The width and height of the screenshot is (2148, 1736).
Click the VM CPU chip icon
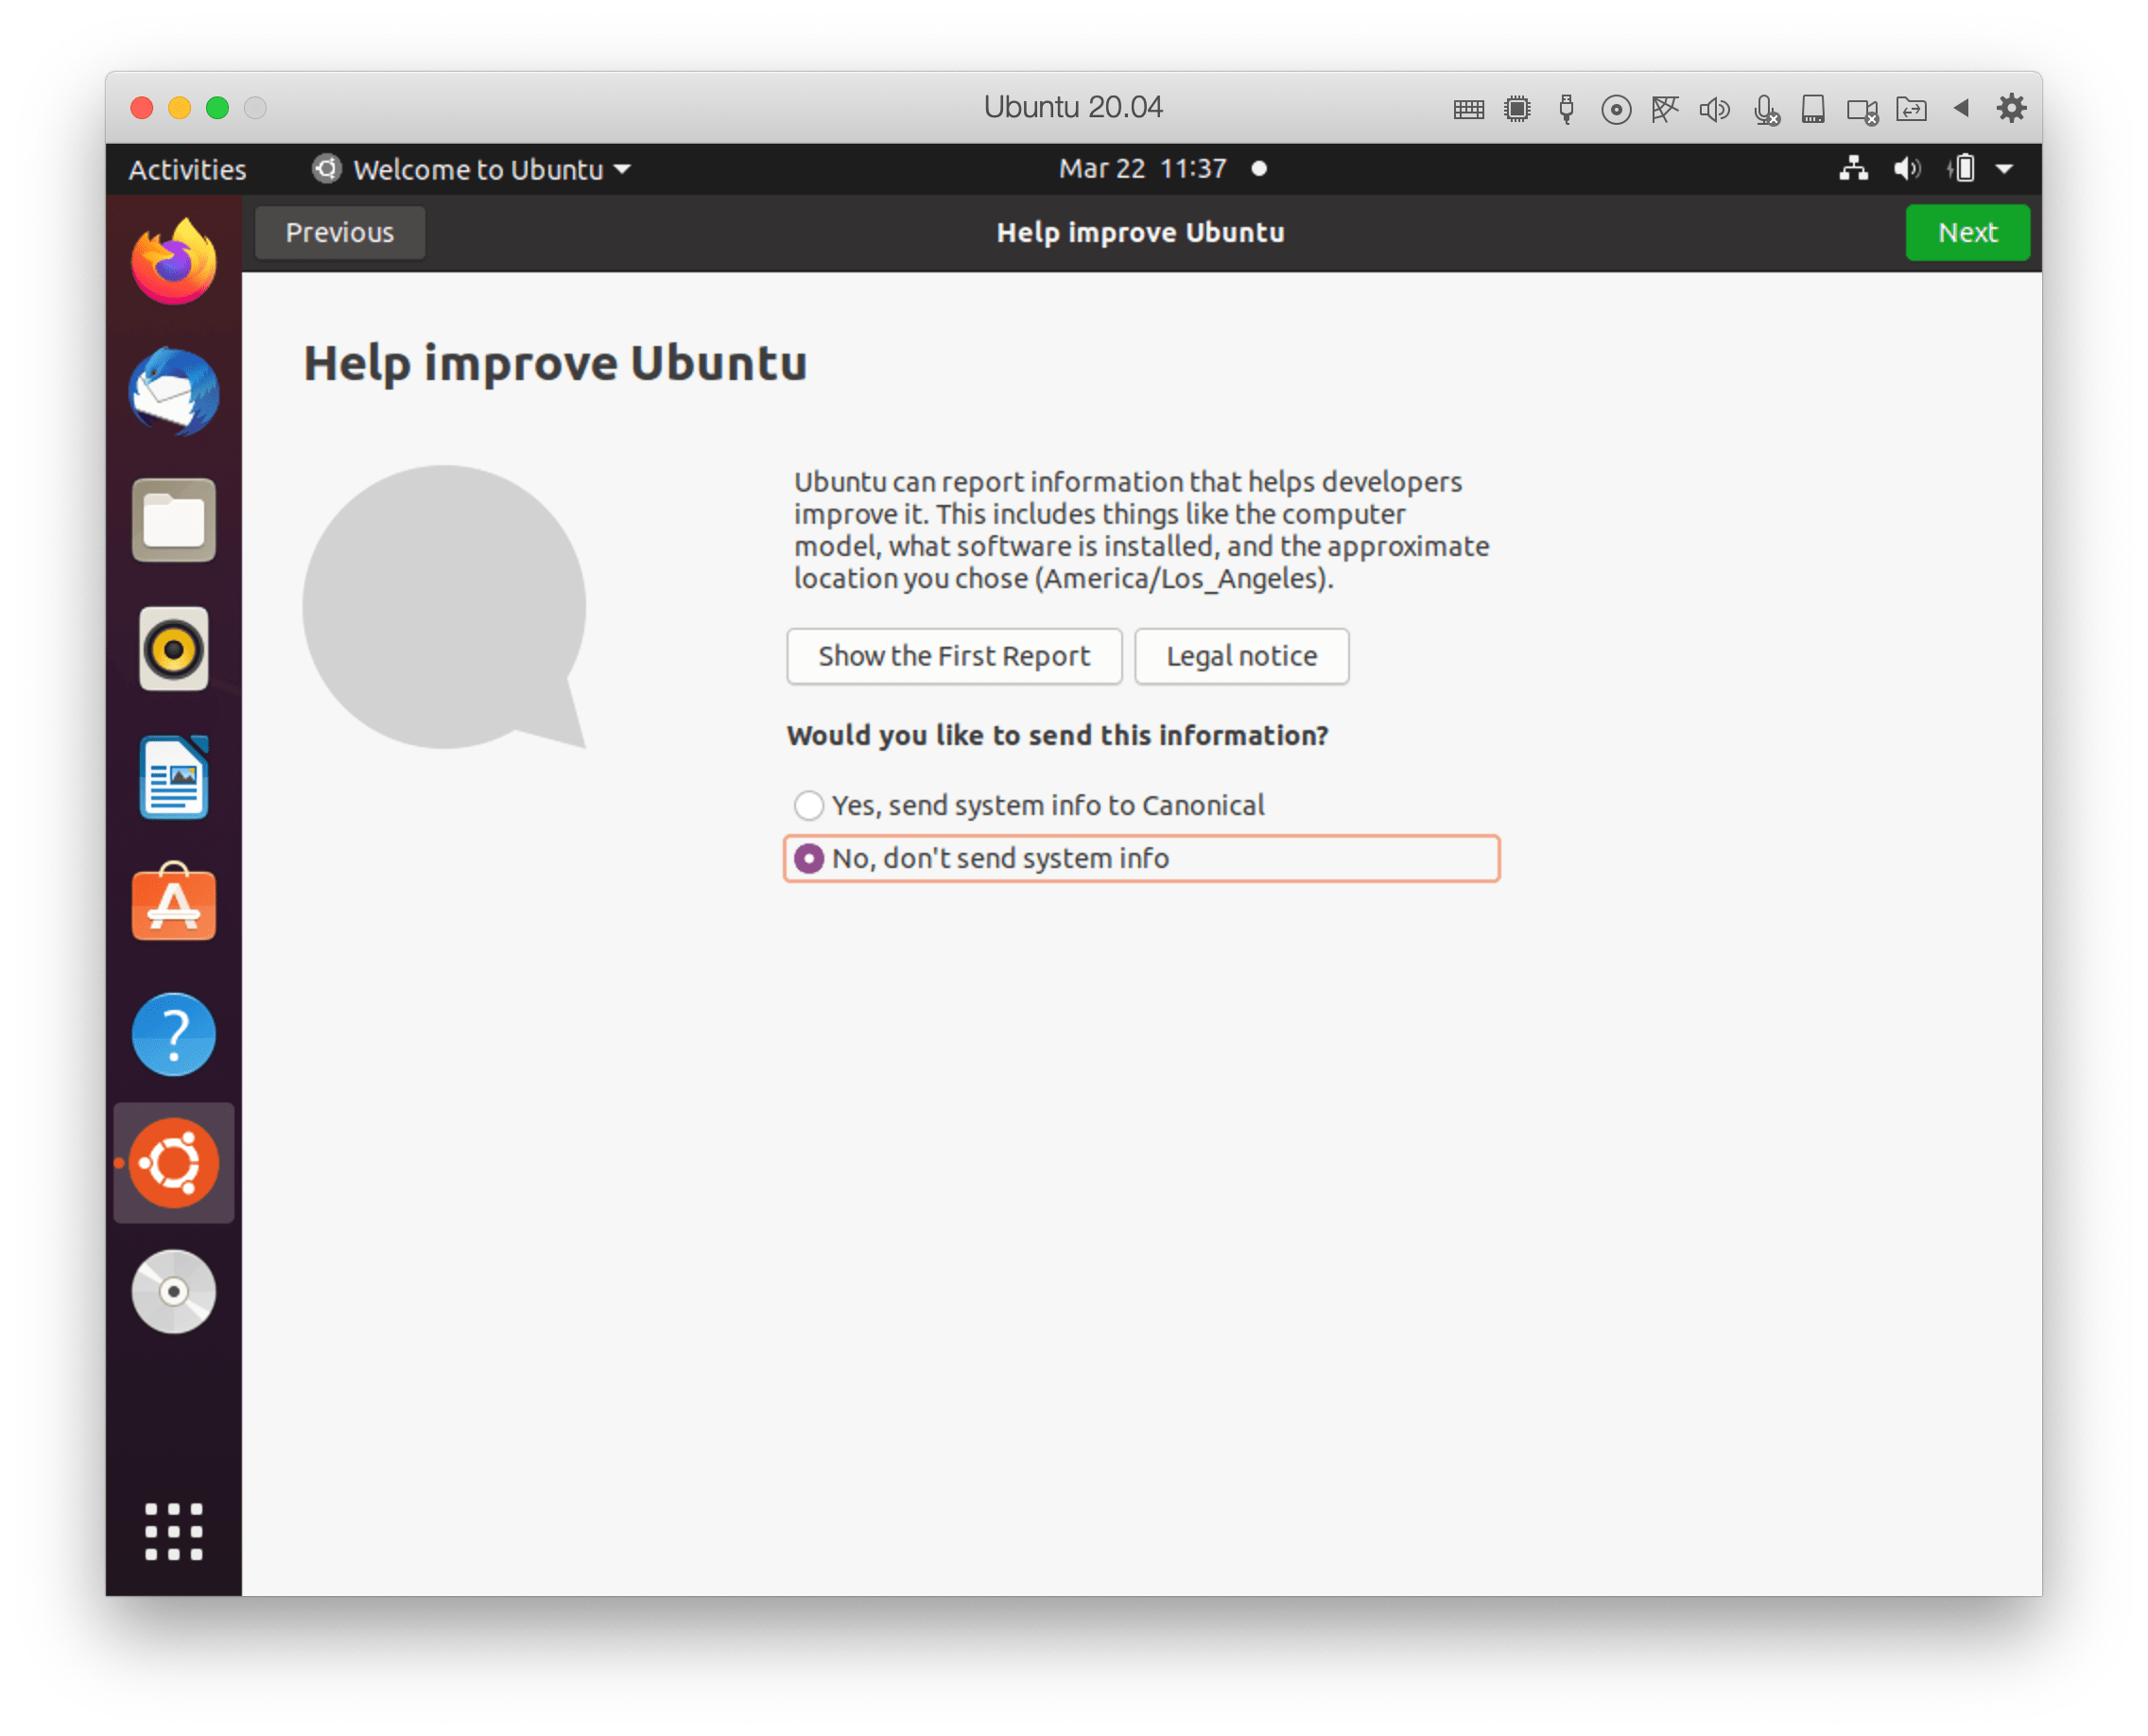click(1517, 108)
